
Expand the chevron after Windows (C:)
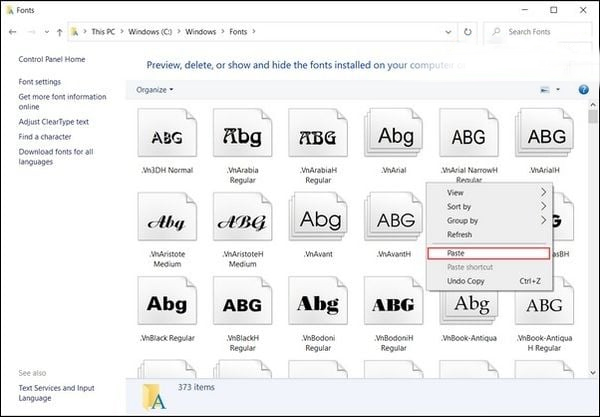tap(178, 32)
